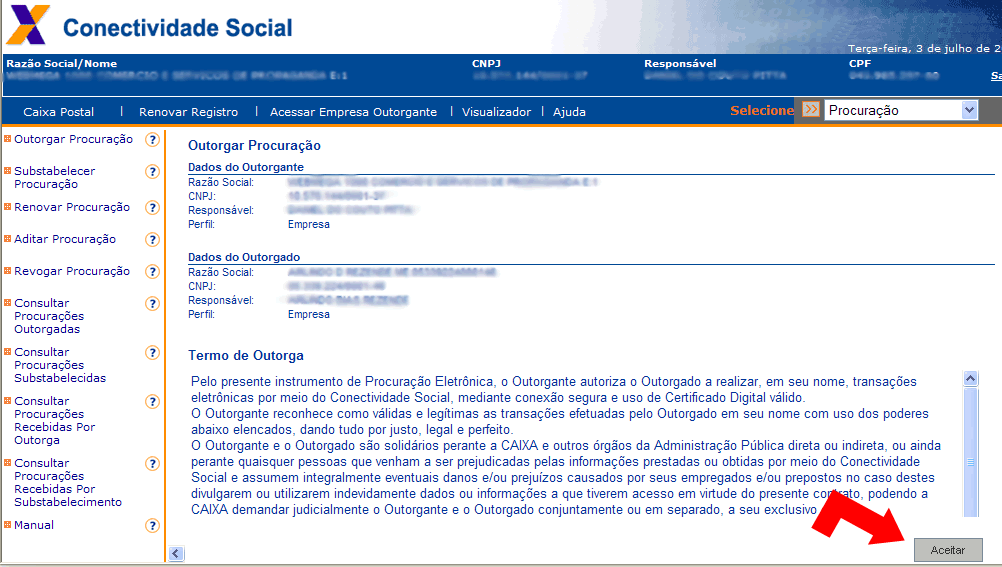Open help icon beside Revogar Procuração
Screen dimensions: 1002x567
[152, 272]
